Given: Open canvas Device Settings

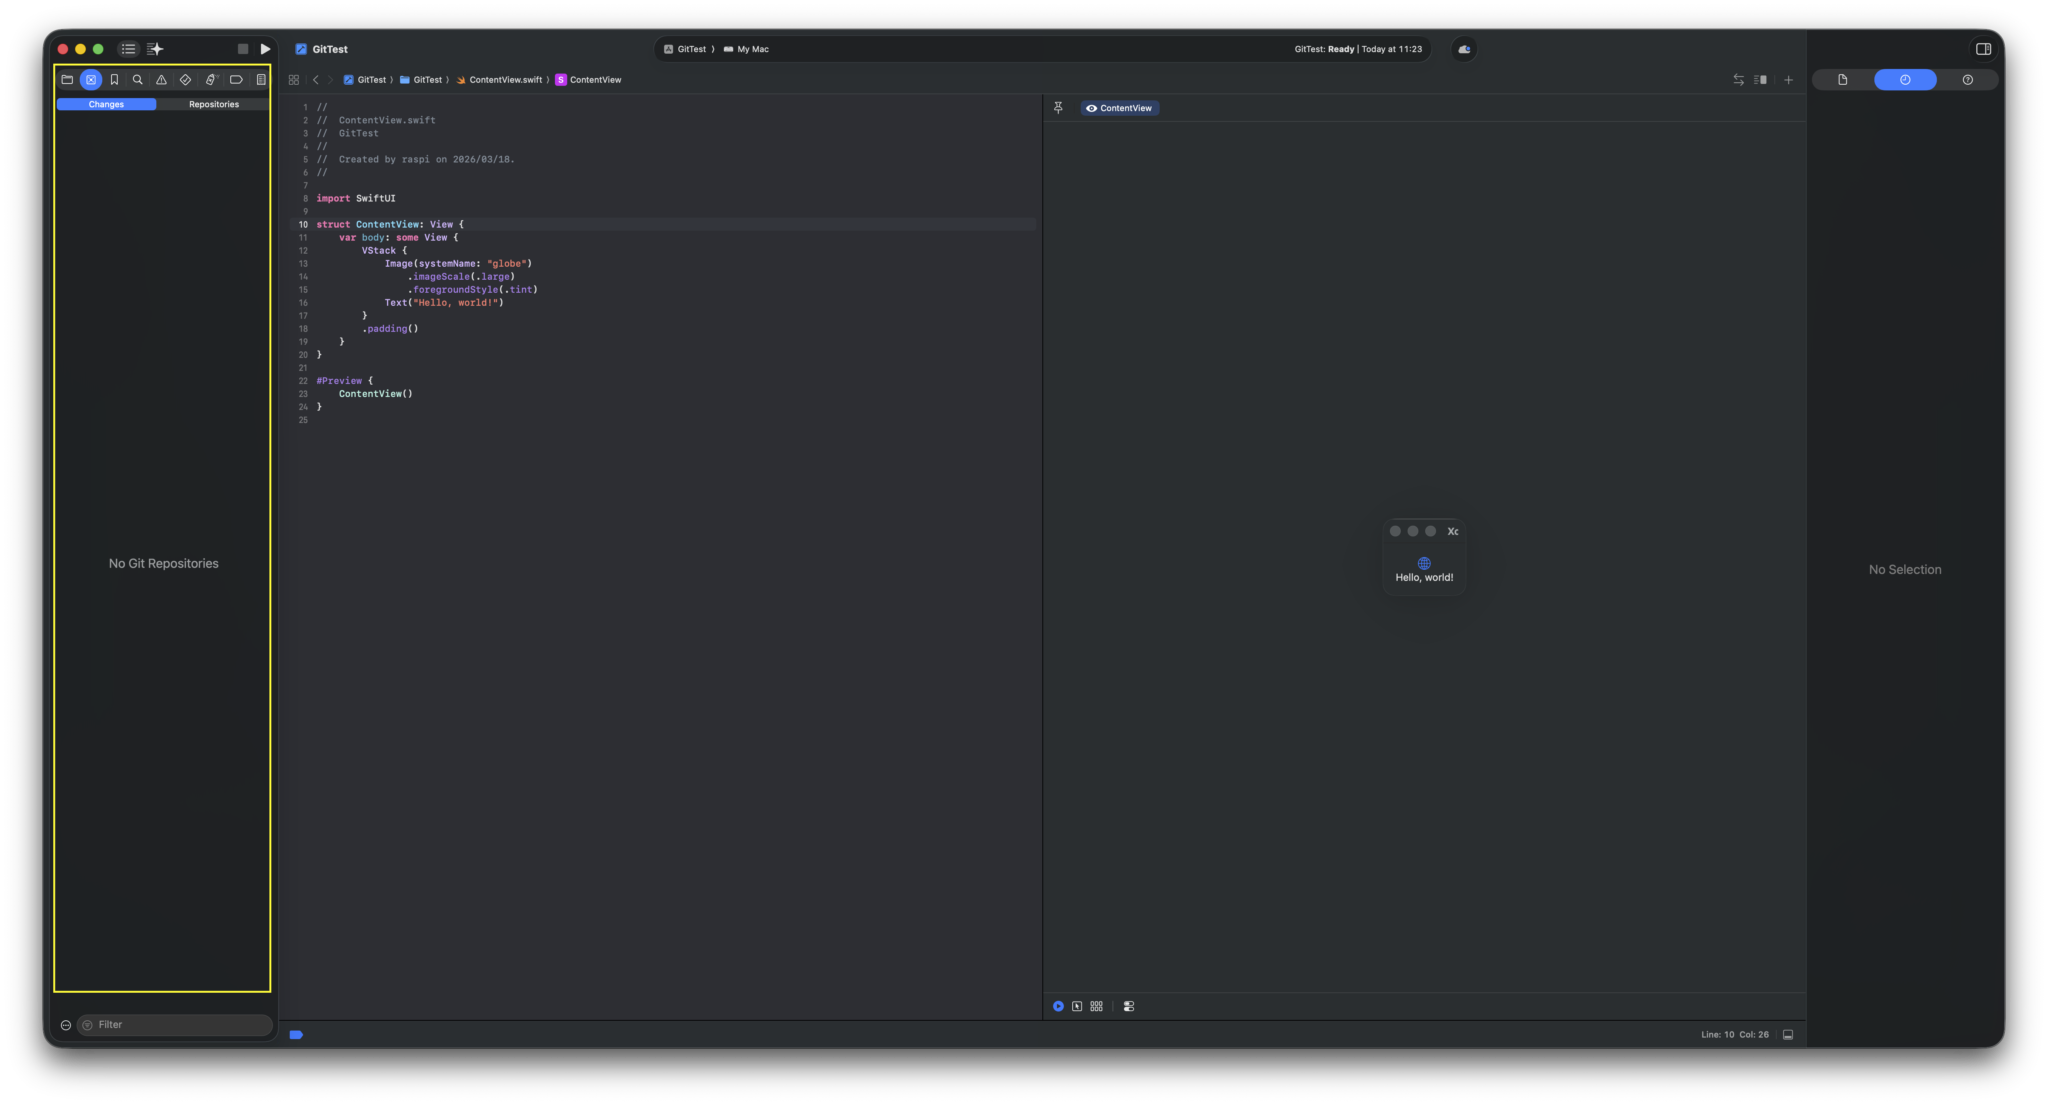Looking at the screenshot, I should 1129,1006.
